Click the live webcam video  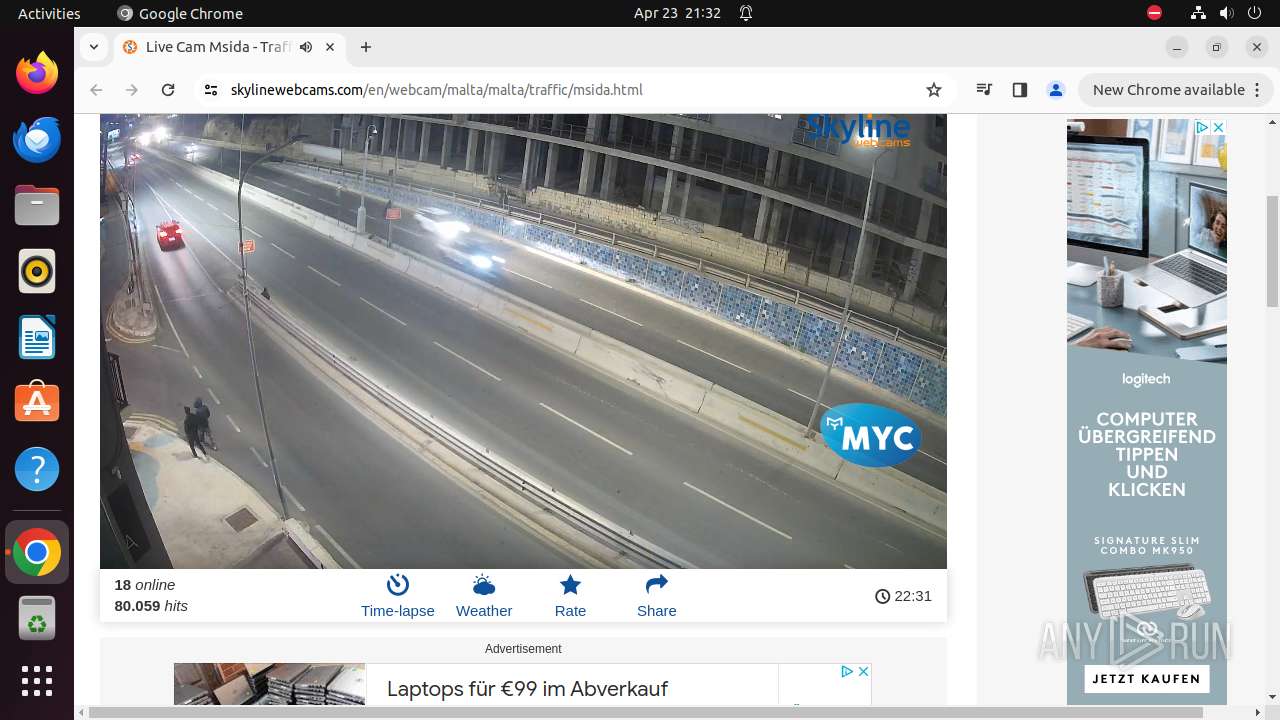coord(523,341)
